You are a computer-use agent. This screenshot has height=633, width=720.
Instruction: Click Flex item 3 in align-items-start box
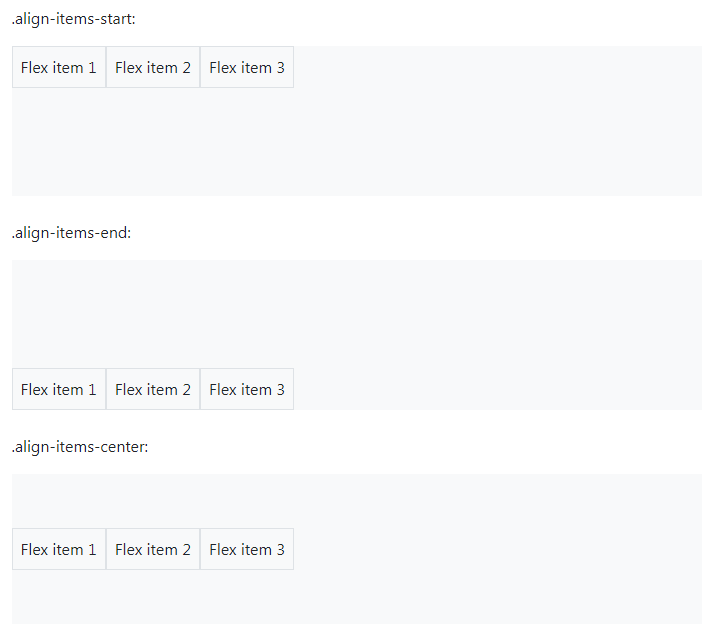pyautogui.click(x=247, y=67)
